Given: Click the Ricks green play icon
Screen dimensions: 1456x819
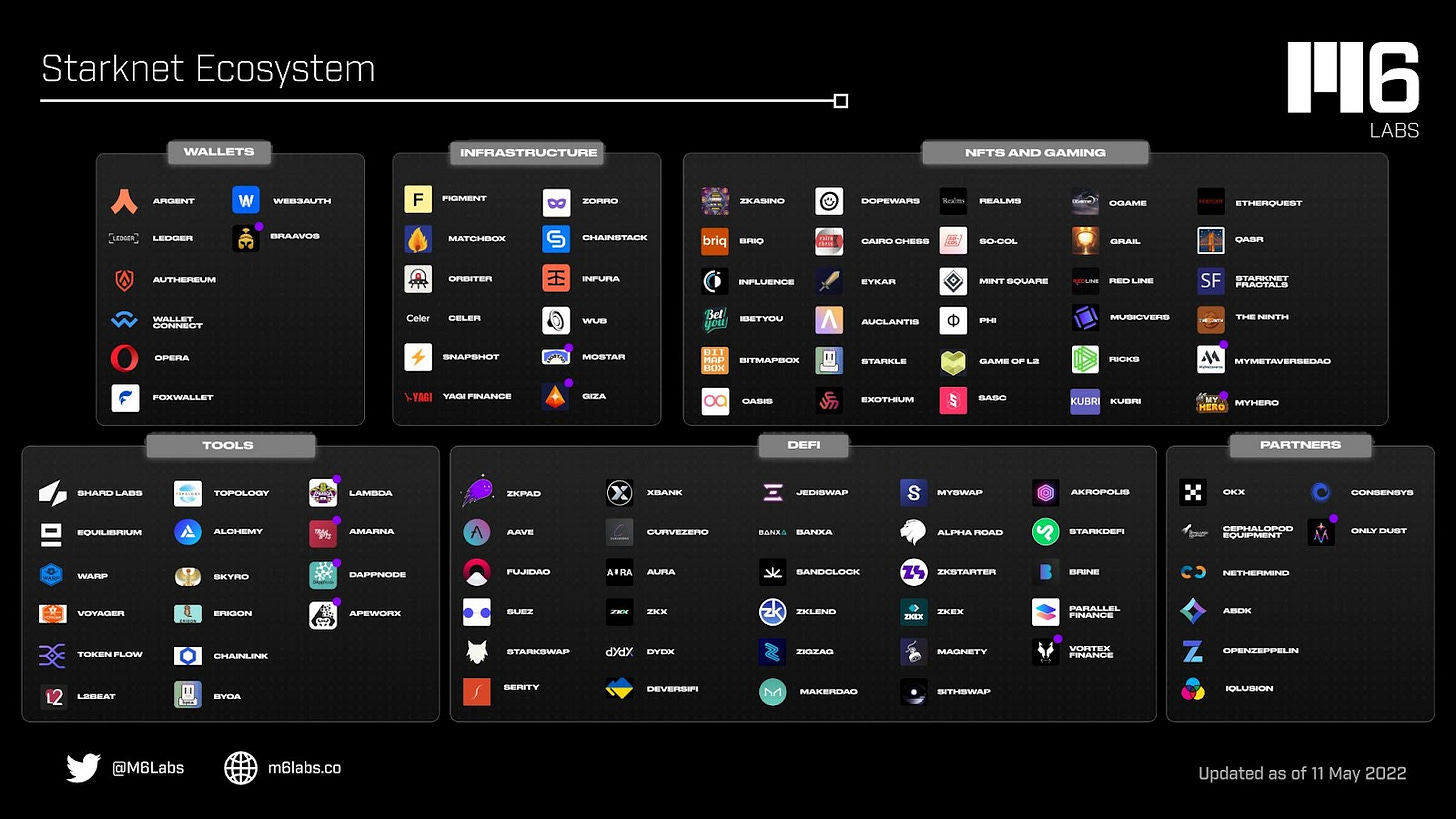Looking at the screenshot, I should (x=1085, y=359).
